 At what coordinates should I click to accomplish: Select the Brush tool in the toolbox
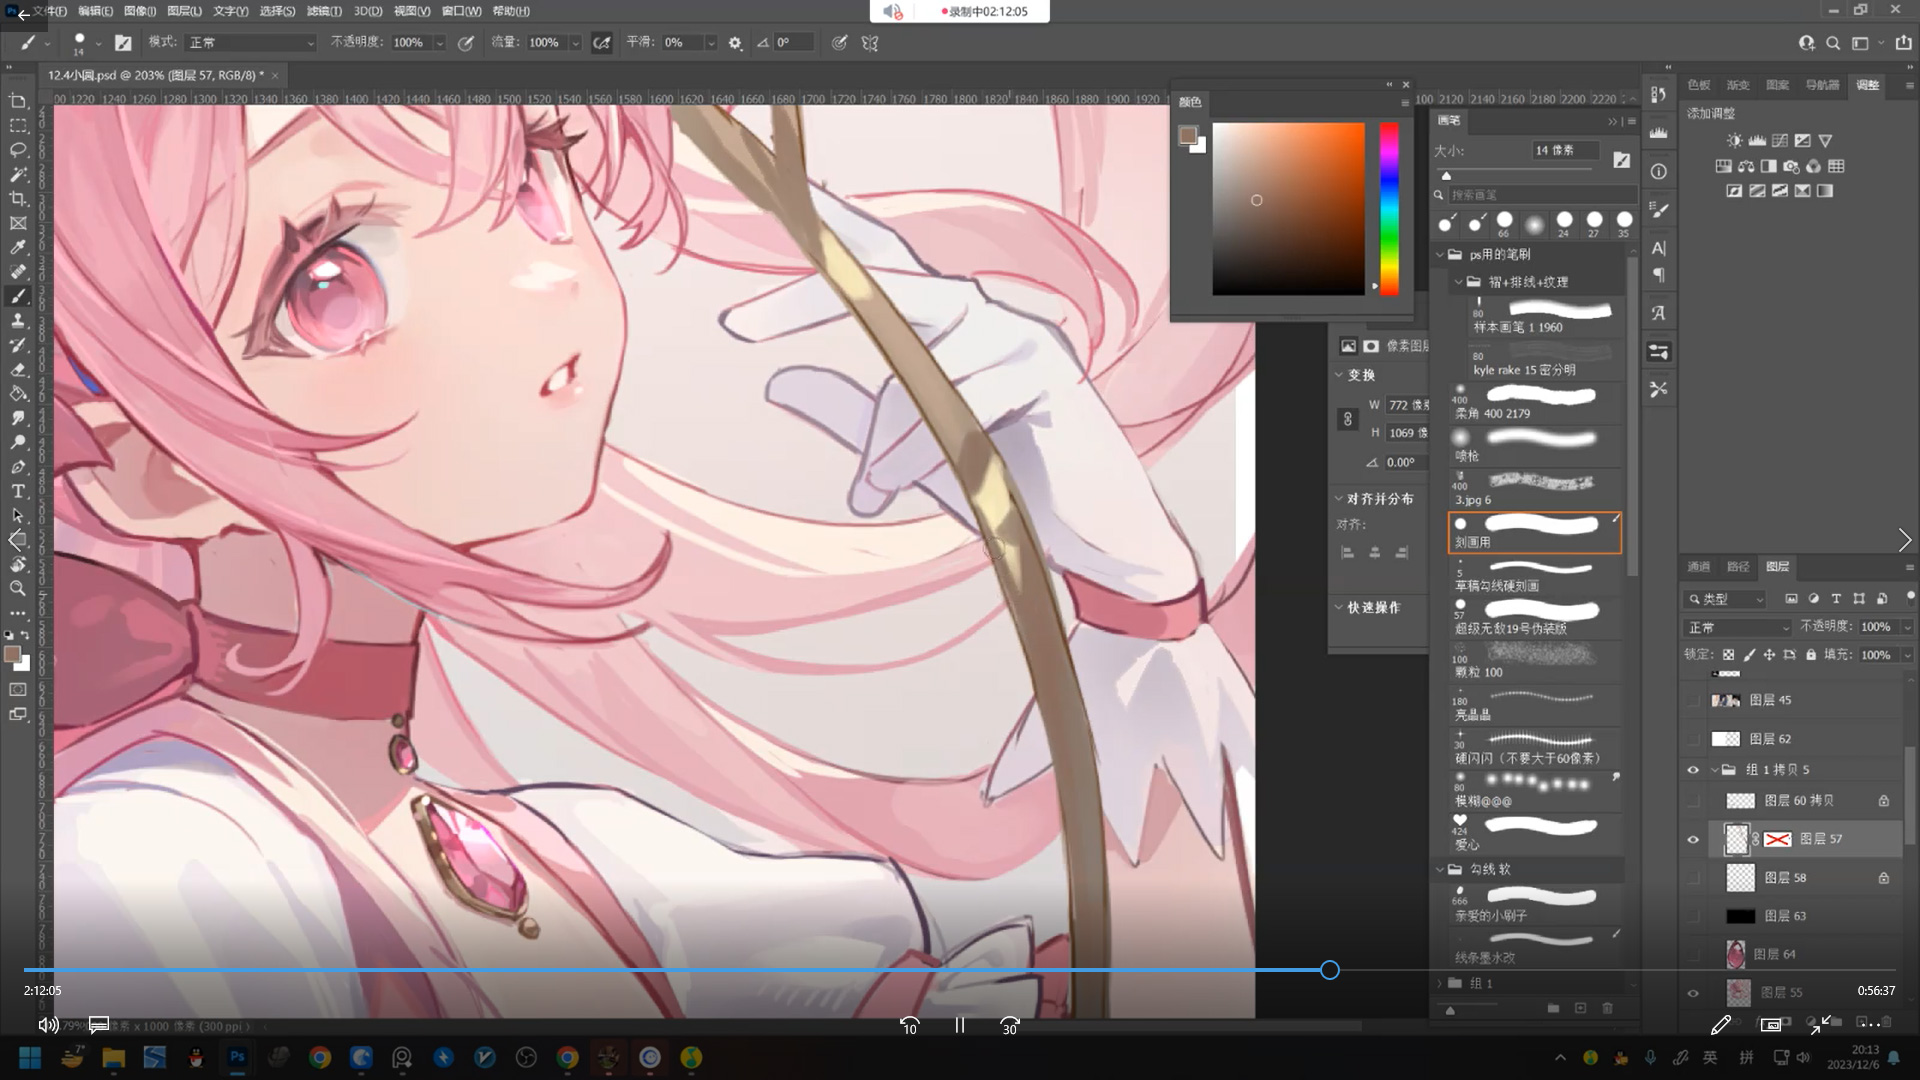point(18,296)
